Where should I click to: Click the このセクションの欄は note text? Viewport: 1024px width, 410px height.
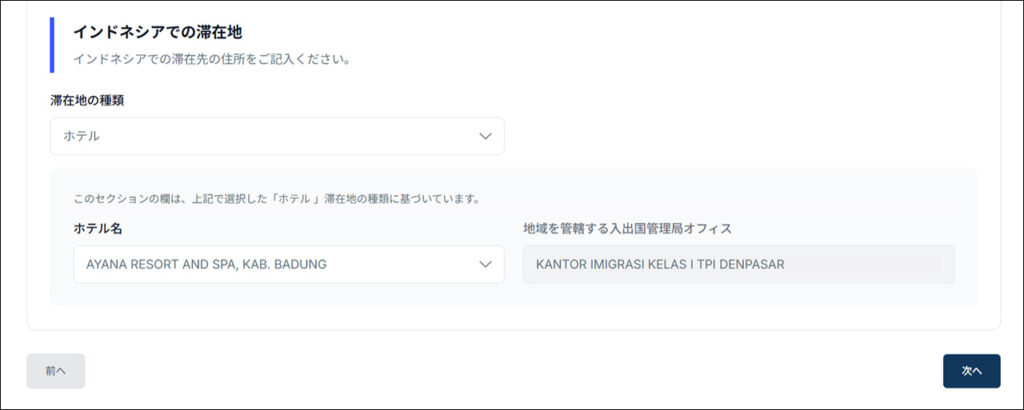pyautogui.click(x=276, y=198)
